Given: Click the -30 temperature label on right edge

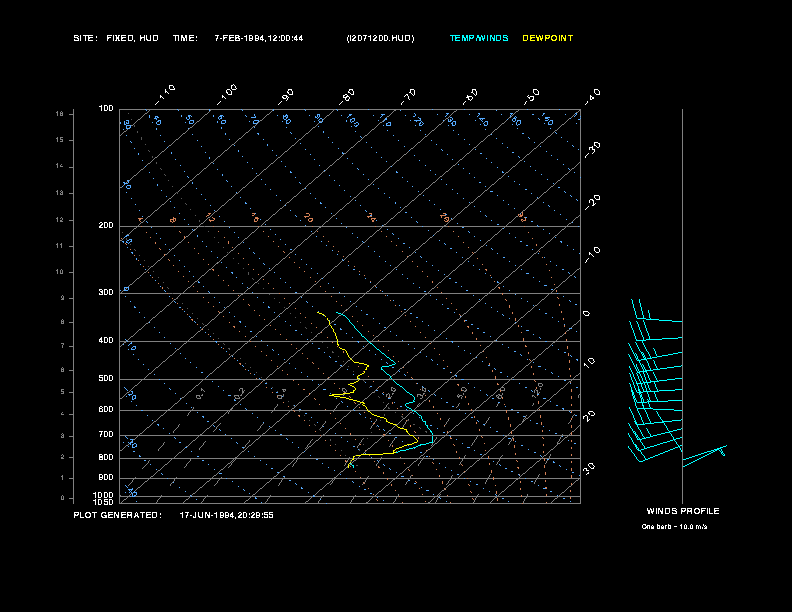Looking at the screenshot, I should click(592, 150).
